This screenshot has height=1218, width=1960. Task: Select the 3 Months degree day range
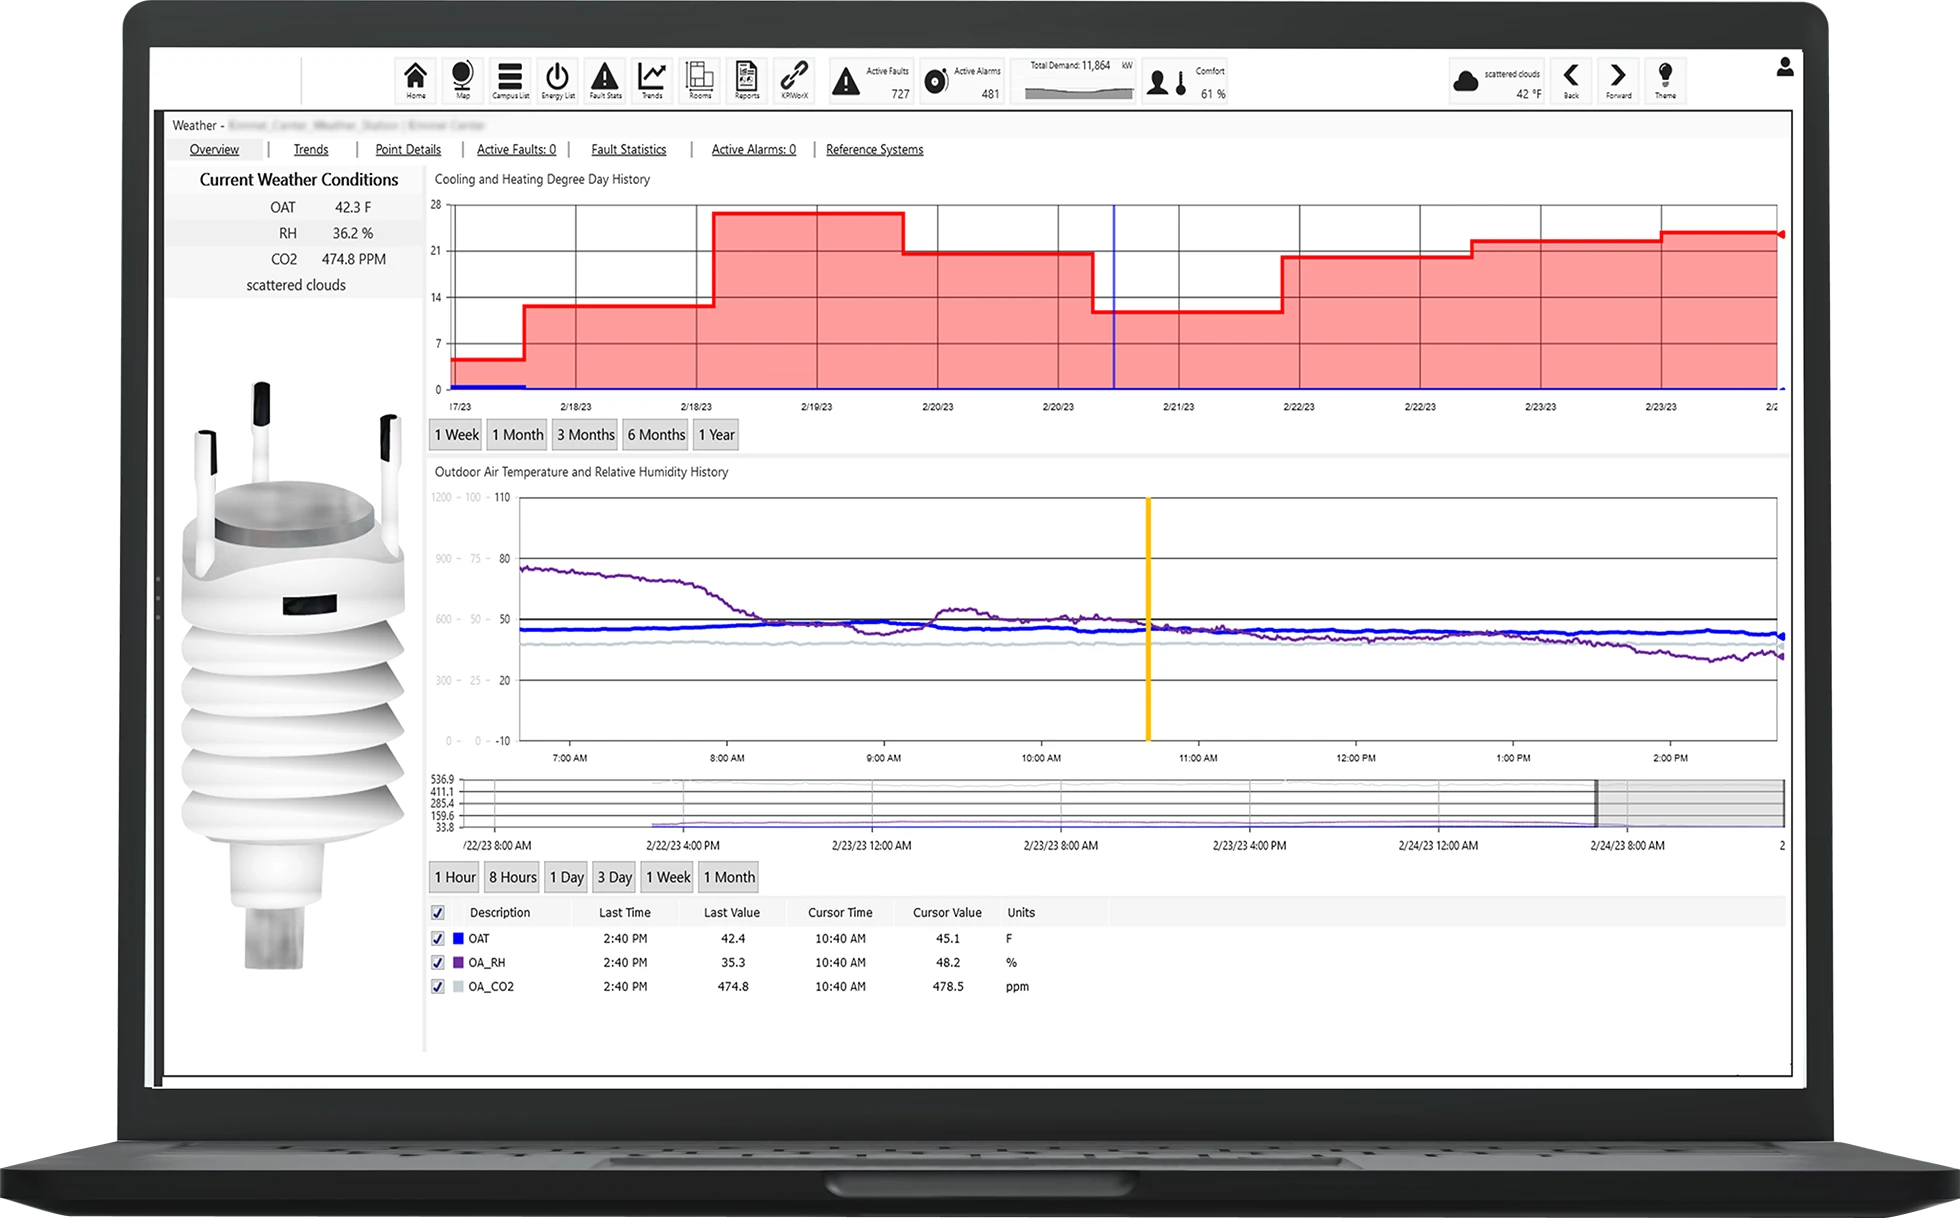pyautogui.click(x=585, y=435)
